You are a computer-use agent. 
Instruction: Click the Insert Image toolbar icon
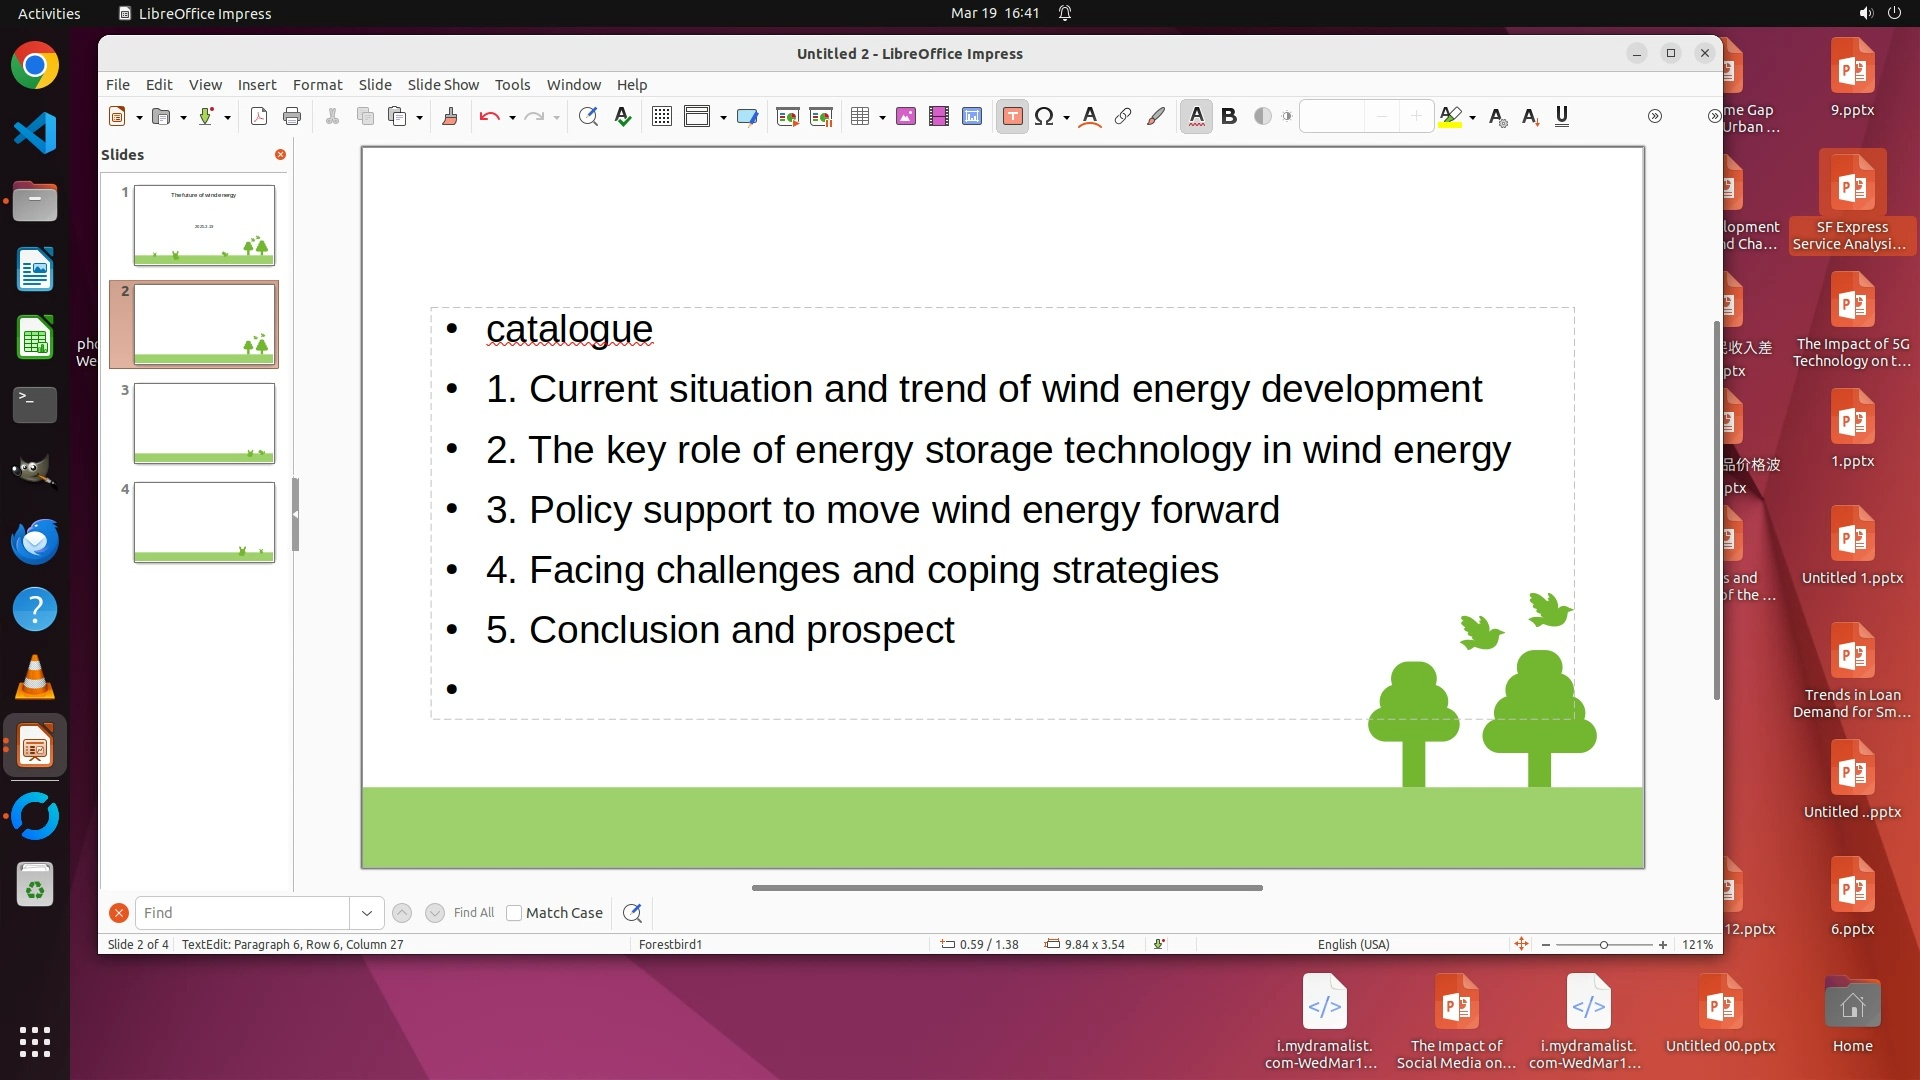click(906, 117)
